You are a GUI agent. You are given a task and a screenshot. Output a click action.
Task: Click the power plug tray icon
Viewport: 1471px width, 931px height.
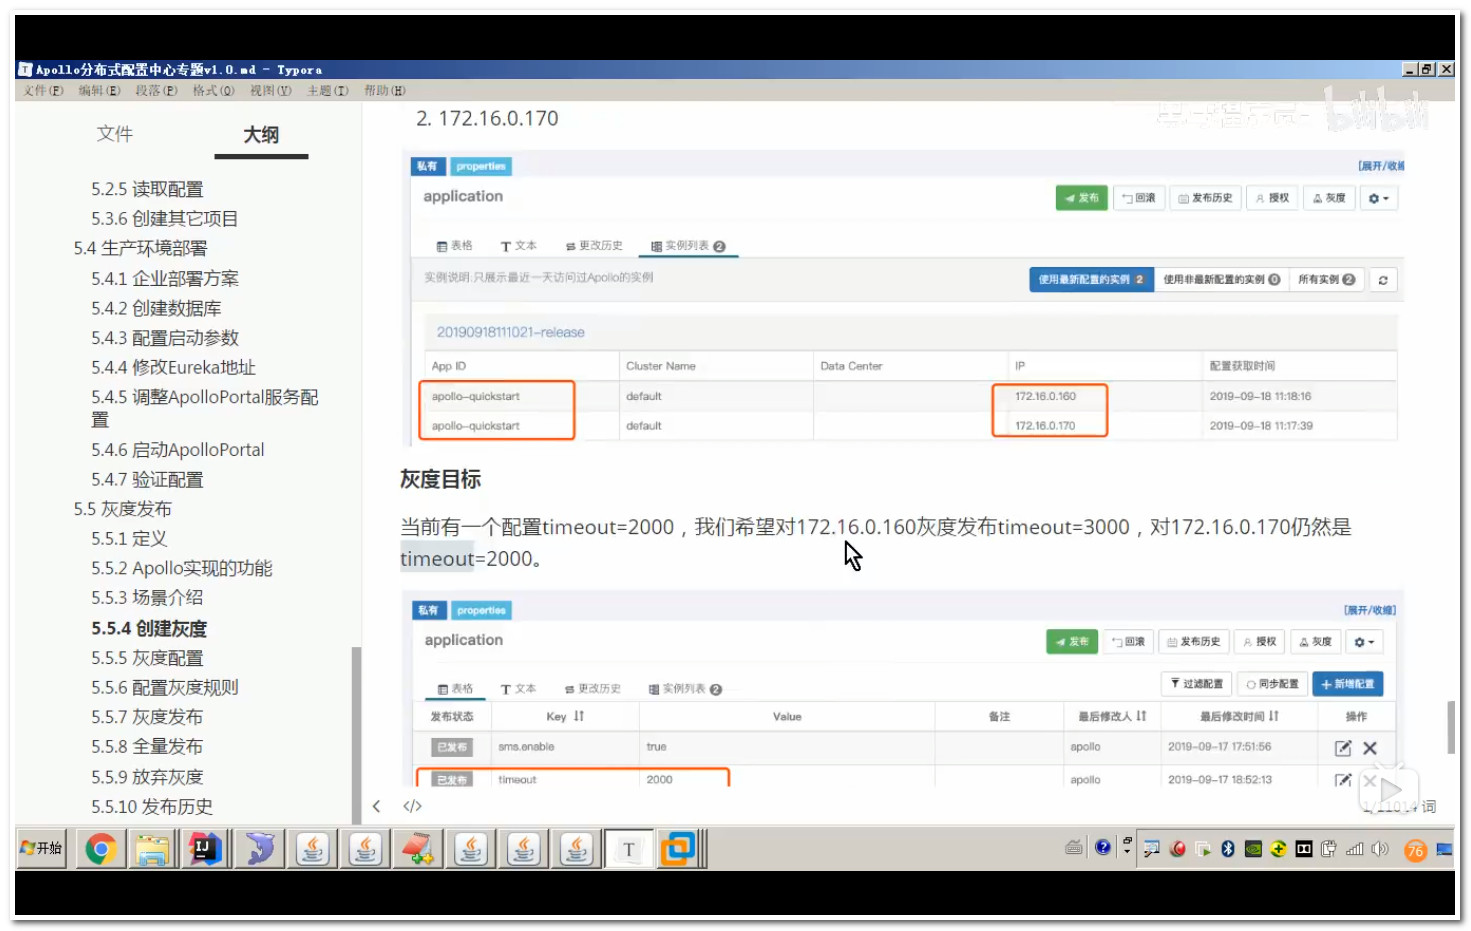point(1329,849)
